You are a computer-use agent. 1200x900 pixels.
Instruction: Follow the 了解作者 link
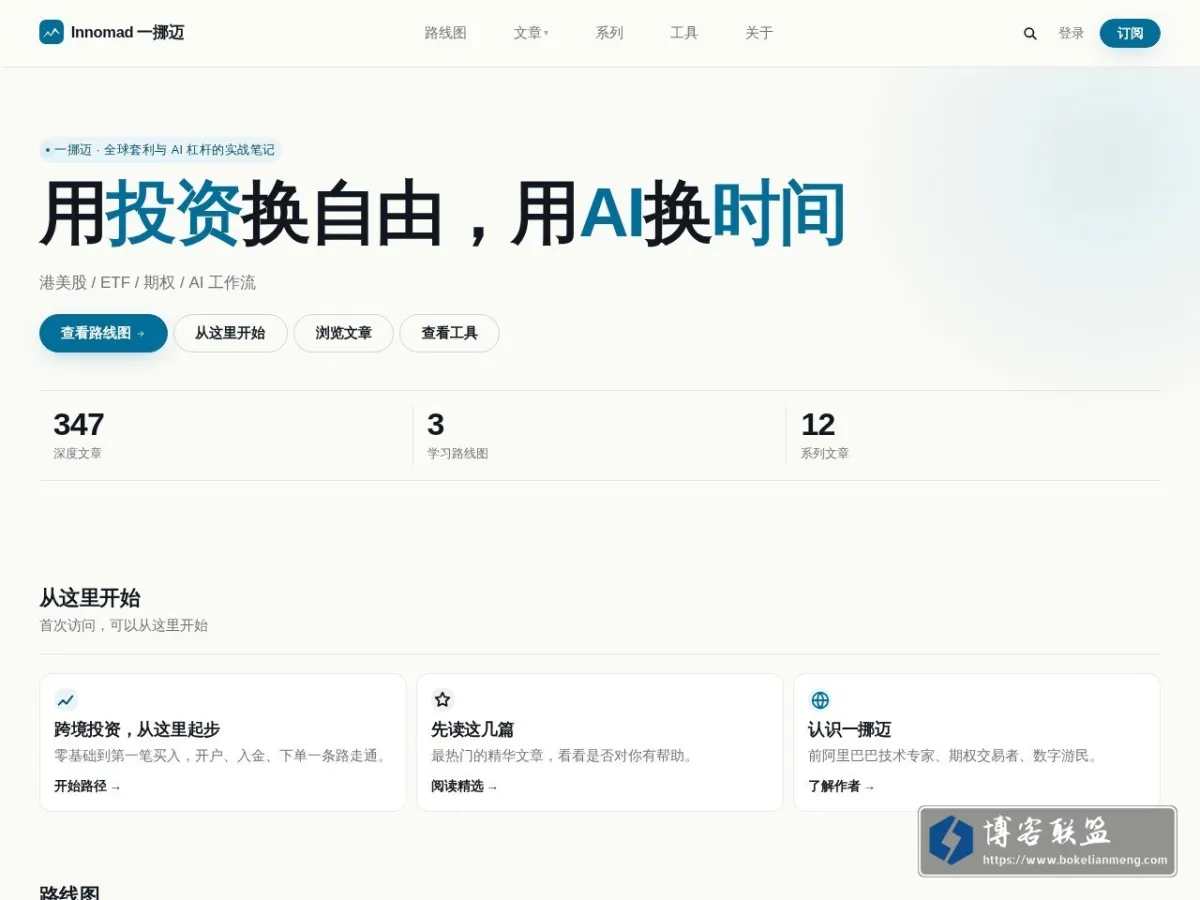(841, 786)
